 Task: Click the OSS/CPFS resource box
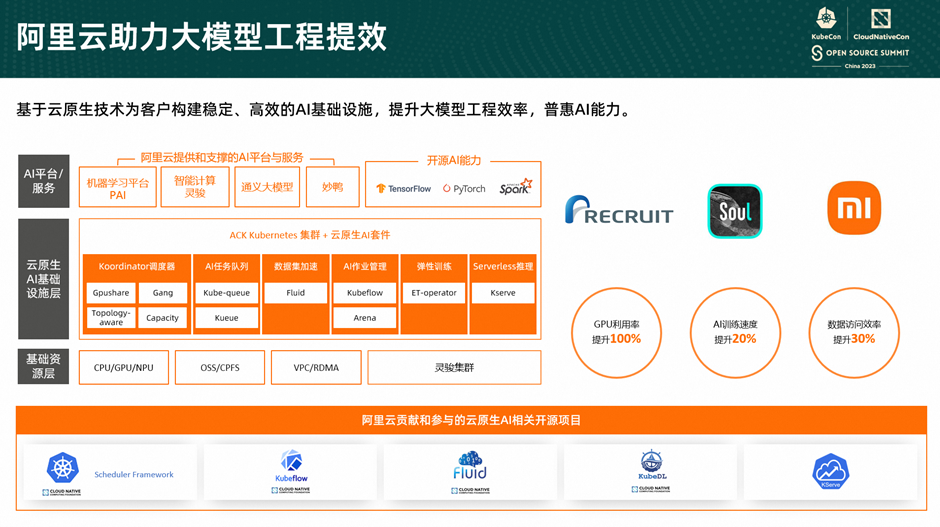[x=220, y=368]
